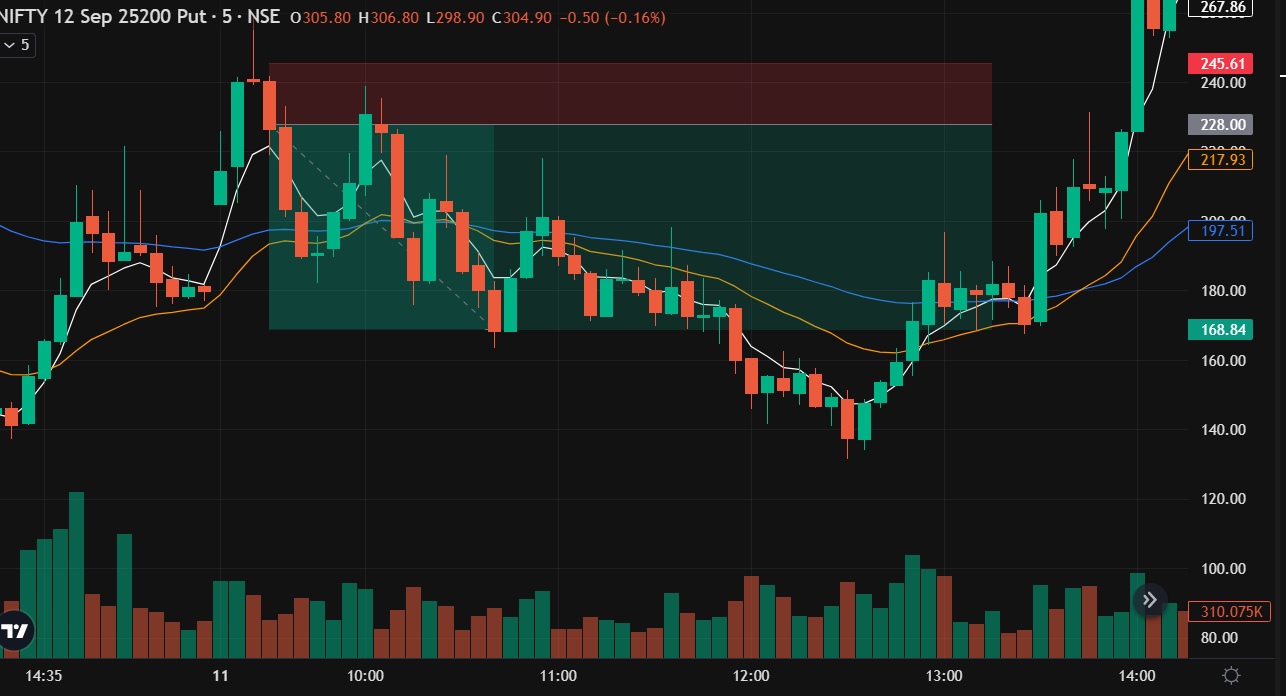
Task: Click the change value −0.50 (−0.16%)
Action: point(613,18)
